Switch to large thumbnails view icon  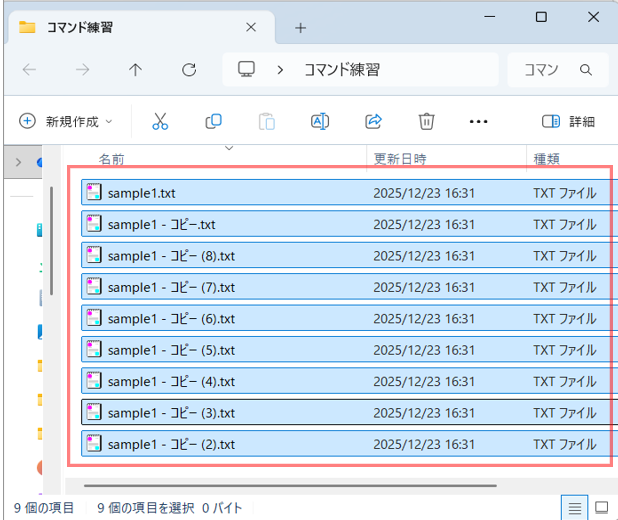point(602,507)
